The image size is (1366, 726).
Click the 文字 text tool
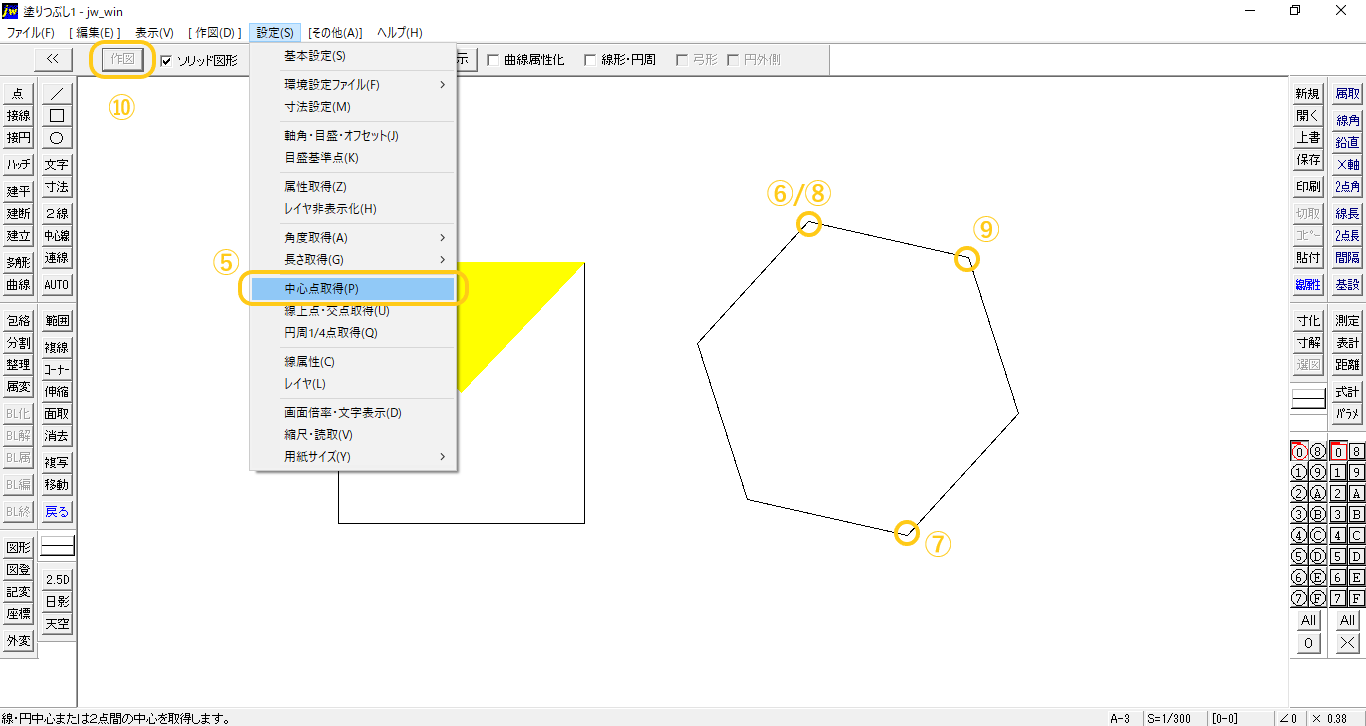(x=57, y=165)
